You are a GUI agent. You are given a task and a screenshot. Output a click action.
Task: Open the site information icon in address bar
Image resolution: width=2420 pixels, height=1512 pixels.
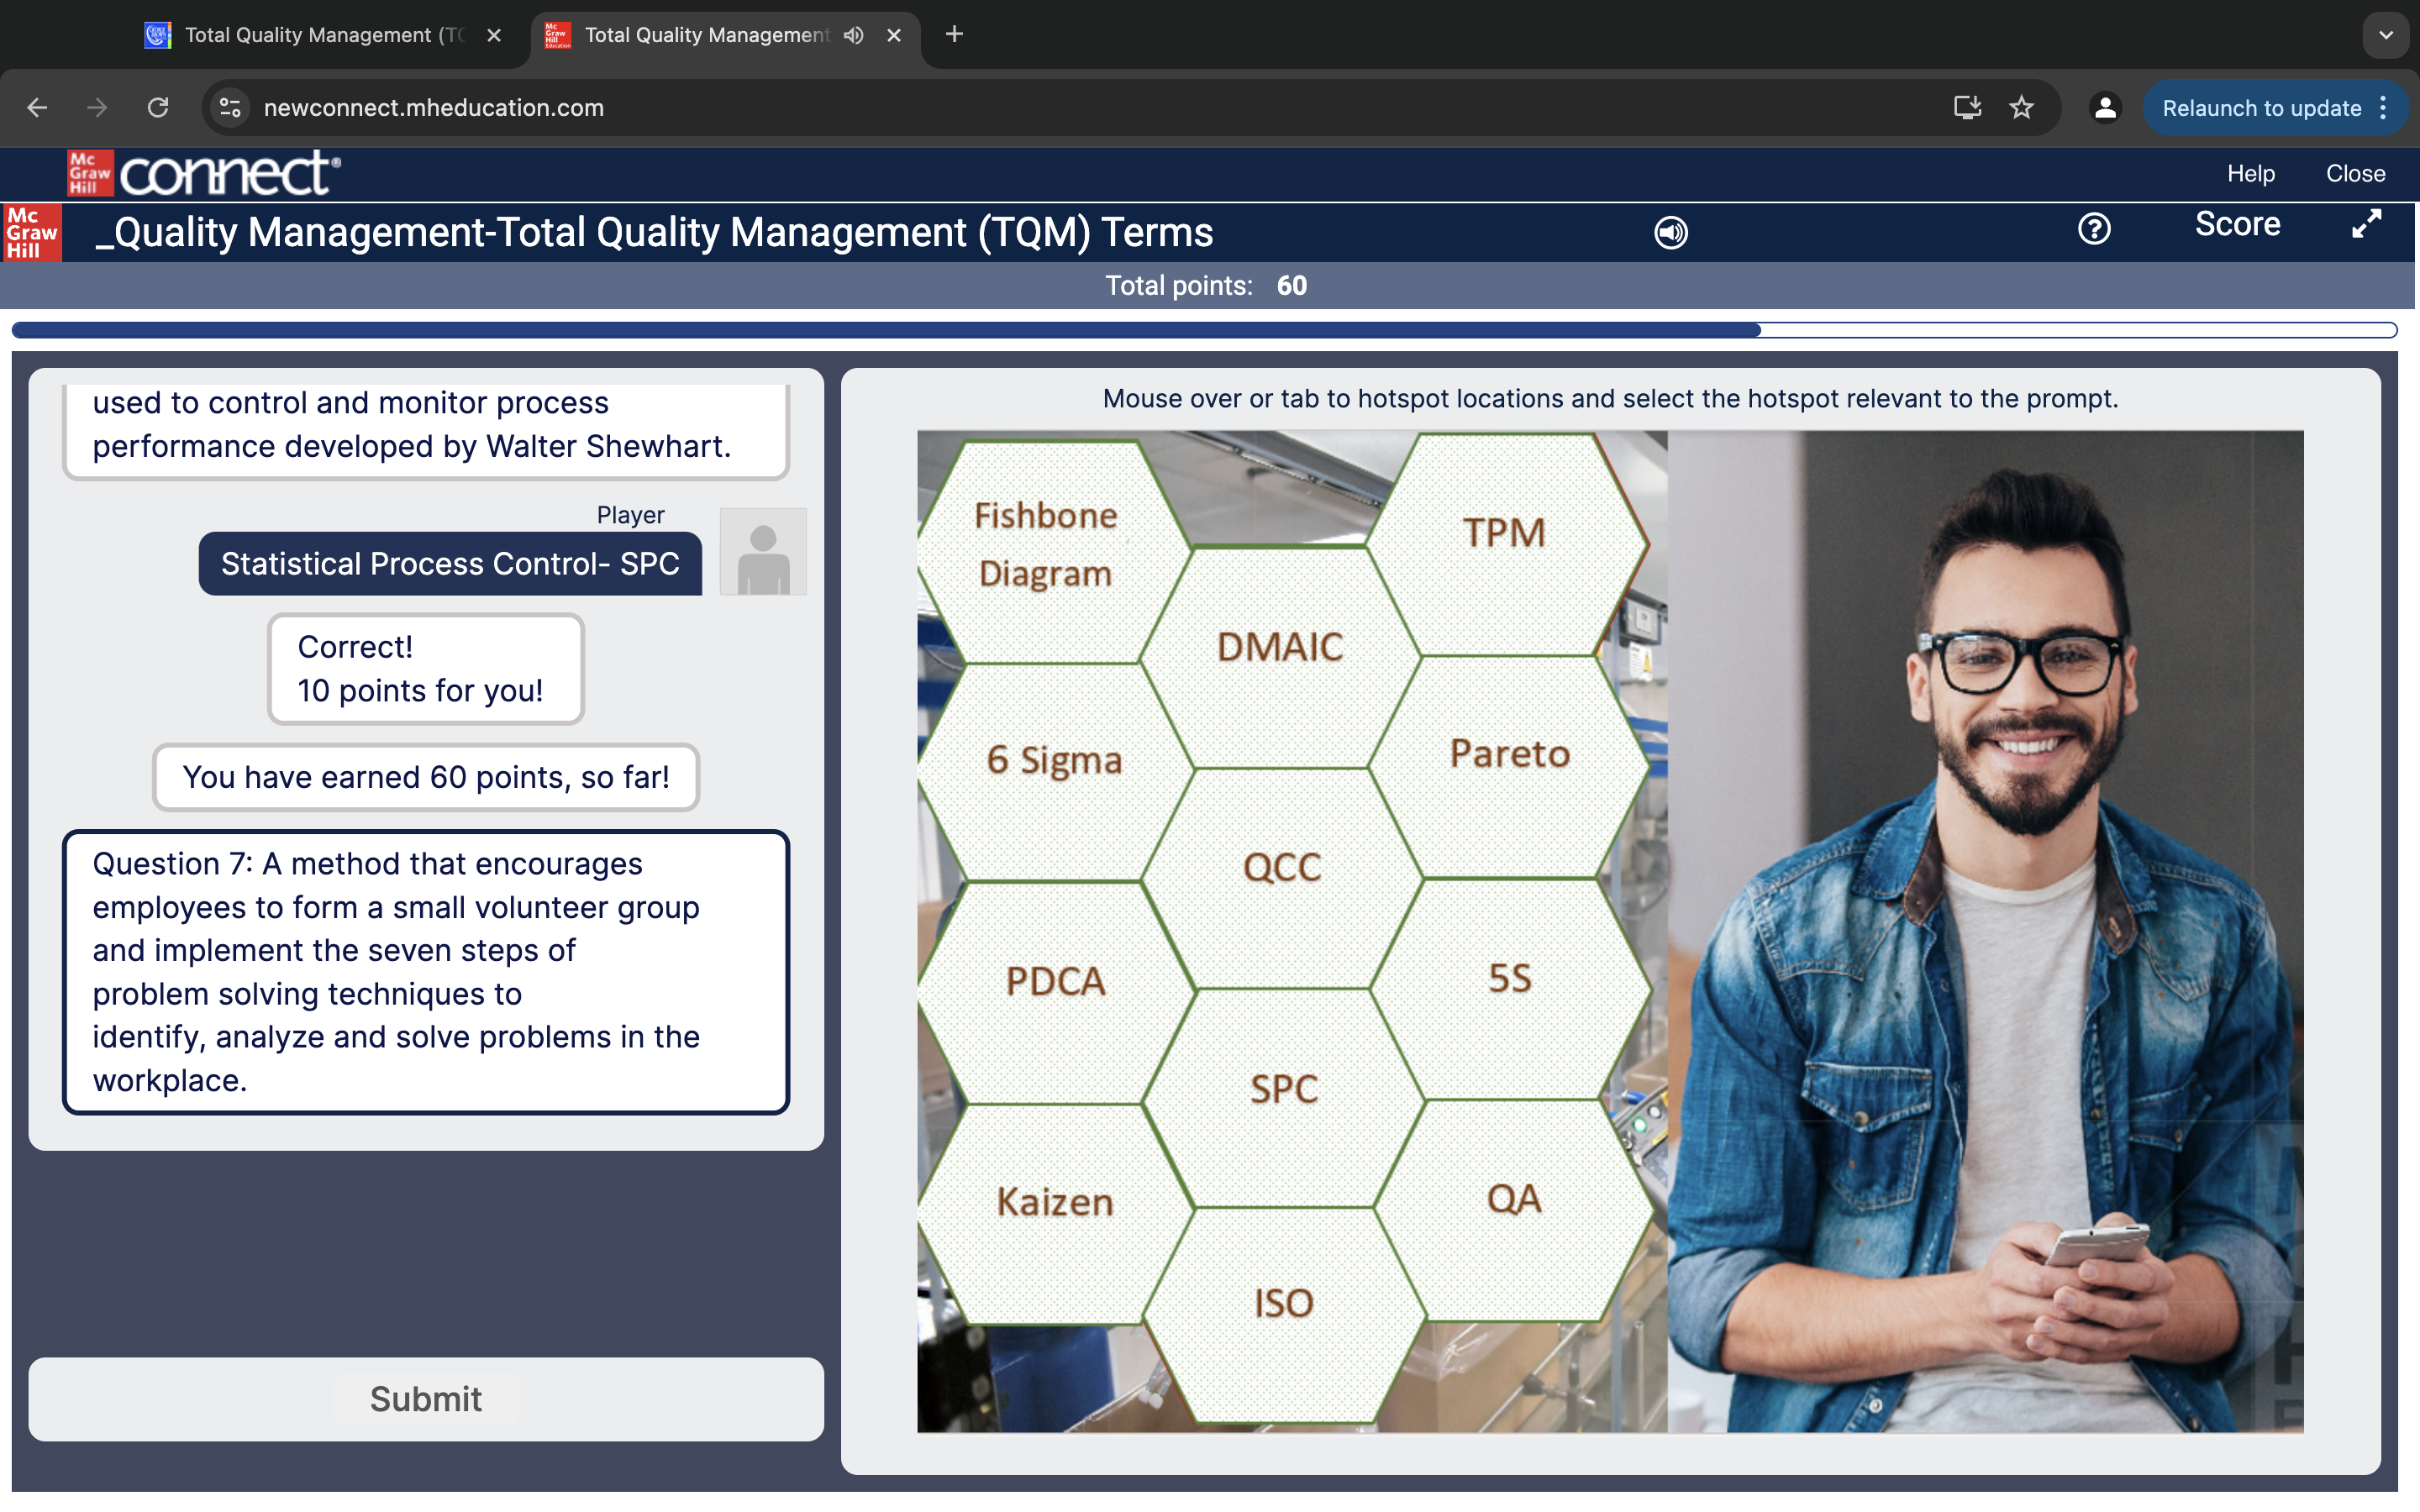pos(229,107)
